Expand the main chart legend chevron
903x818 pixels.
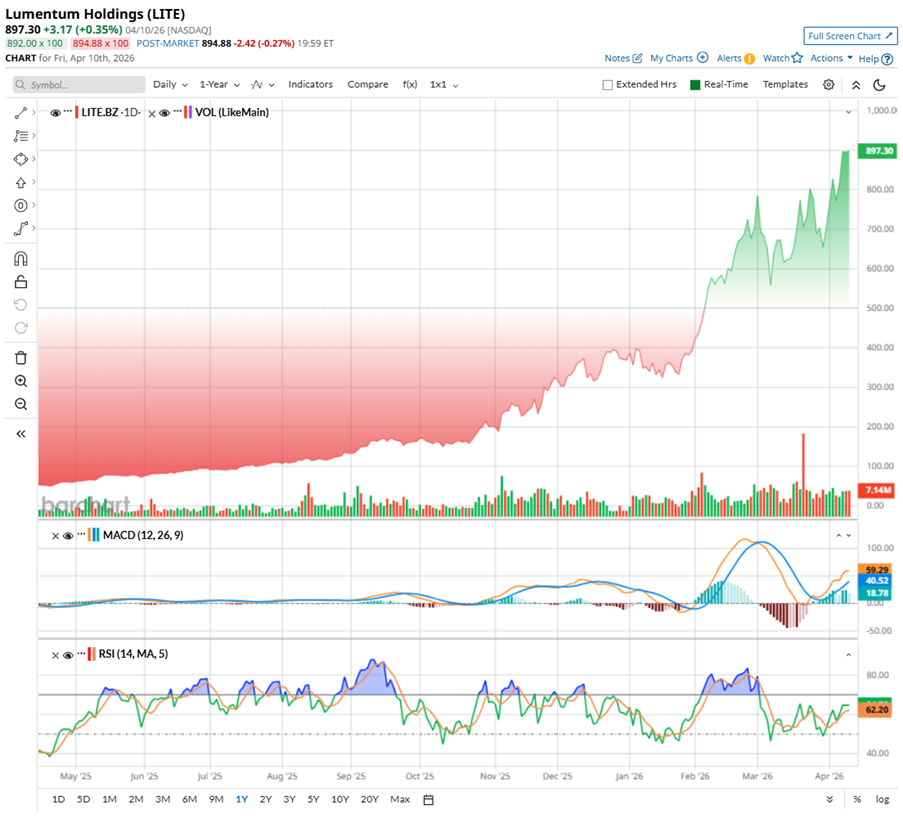(848, 112)
